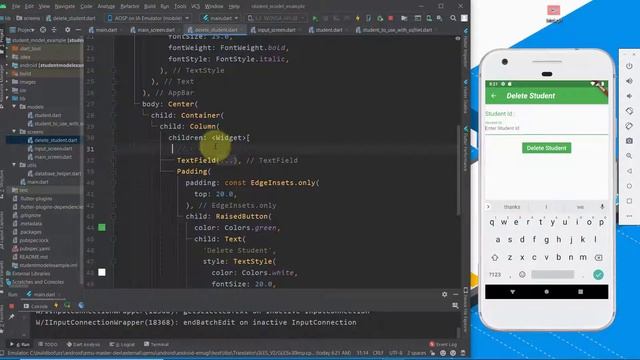The image size is (640, 360).
Task: Tap the emoji key on emulator keyboard
Action: click(522, 275)
